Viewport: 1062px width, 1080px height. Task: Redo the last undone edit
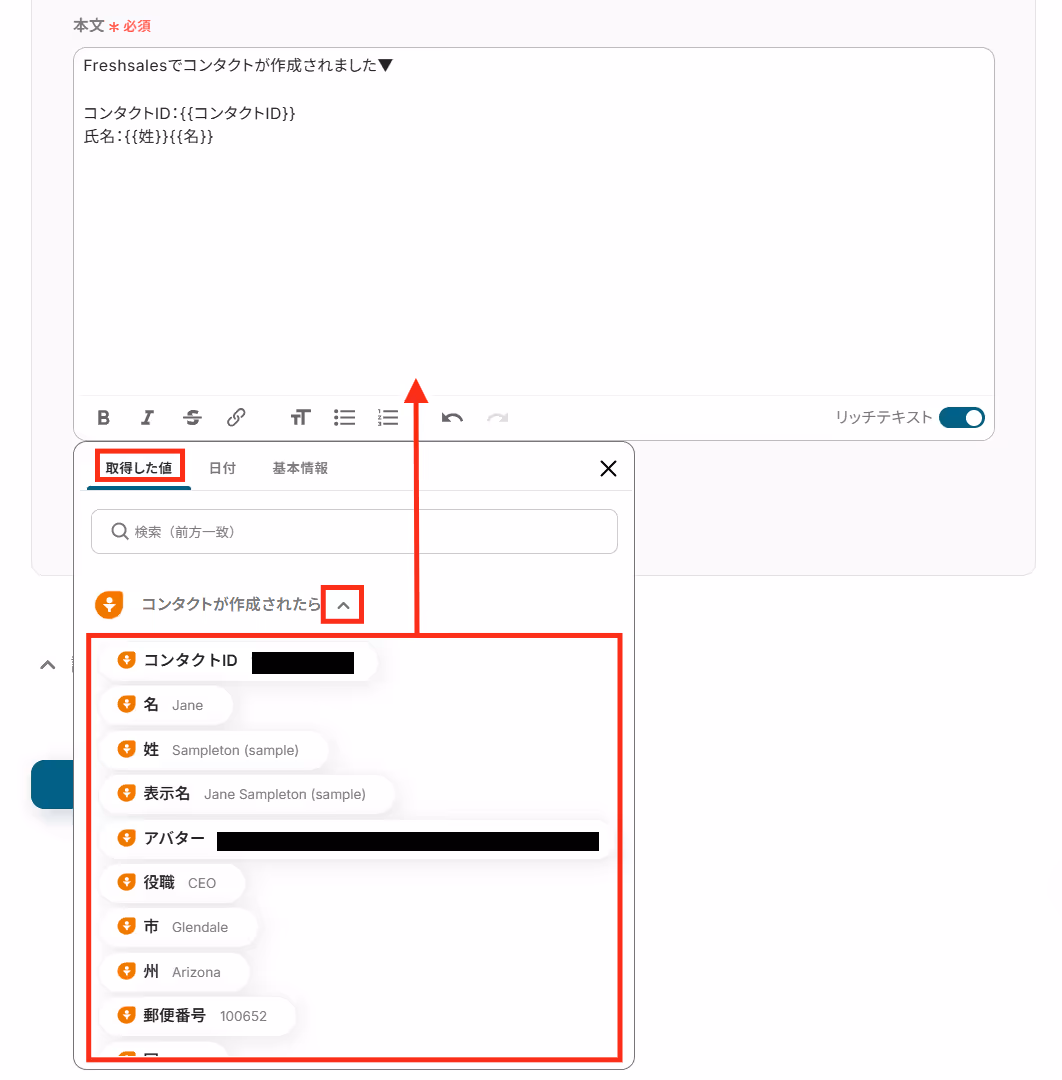pyautogui.click(x=497, y=417)
